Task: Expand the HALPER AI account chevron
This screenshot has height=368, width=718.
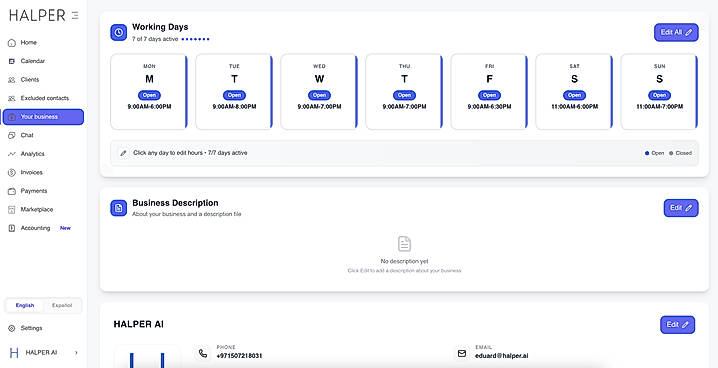Action: [76, 352]
